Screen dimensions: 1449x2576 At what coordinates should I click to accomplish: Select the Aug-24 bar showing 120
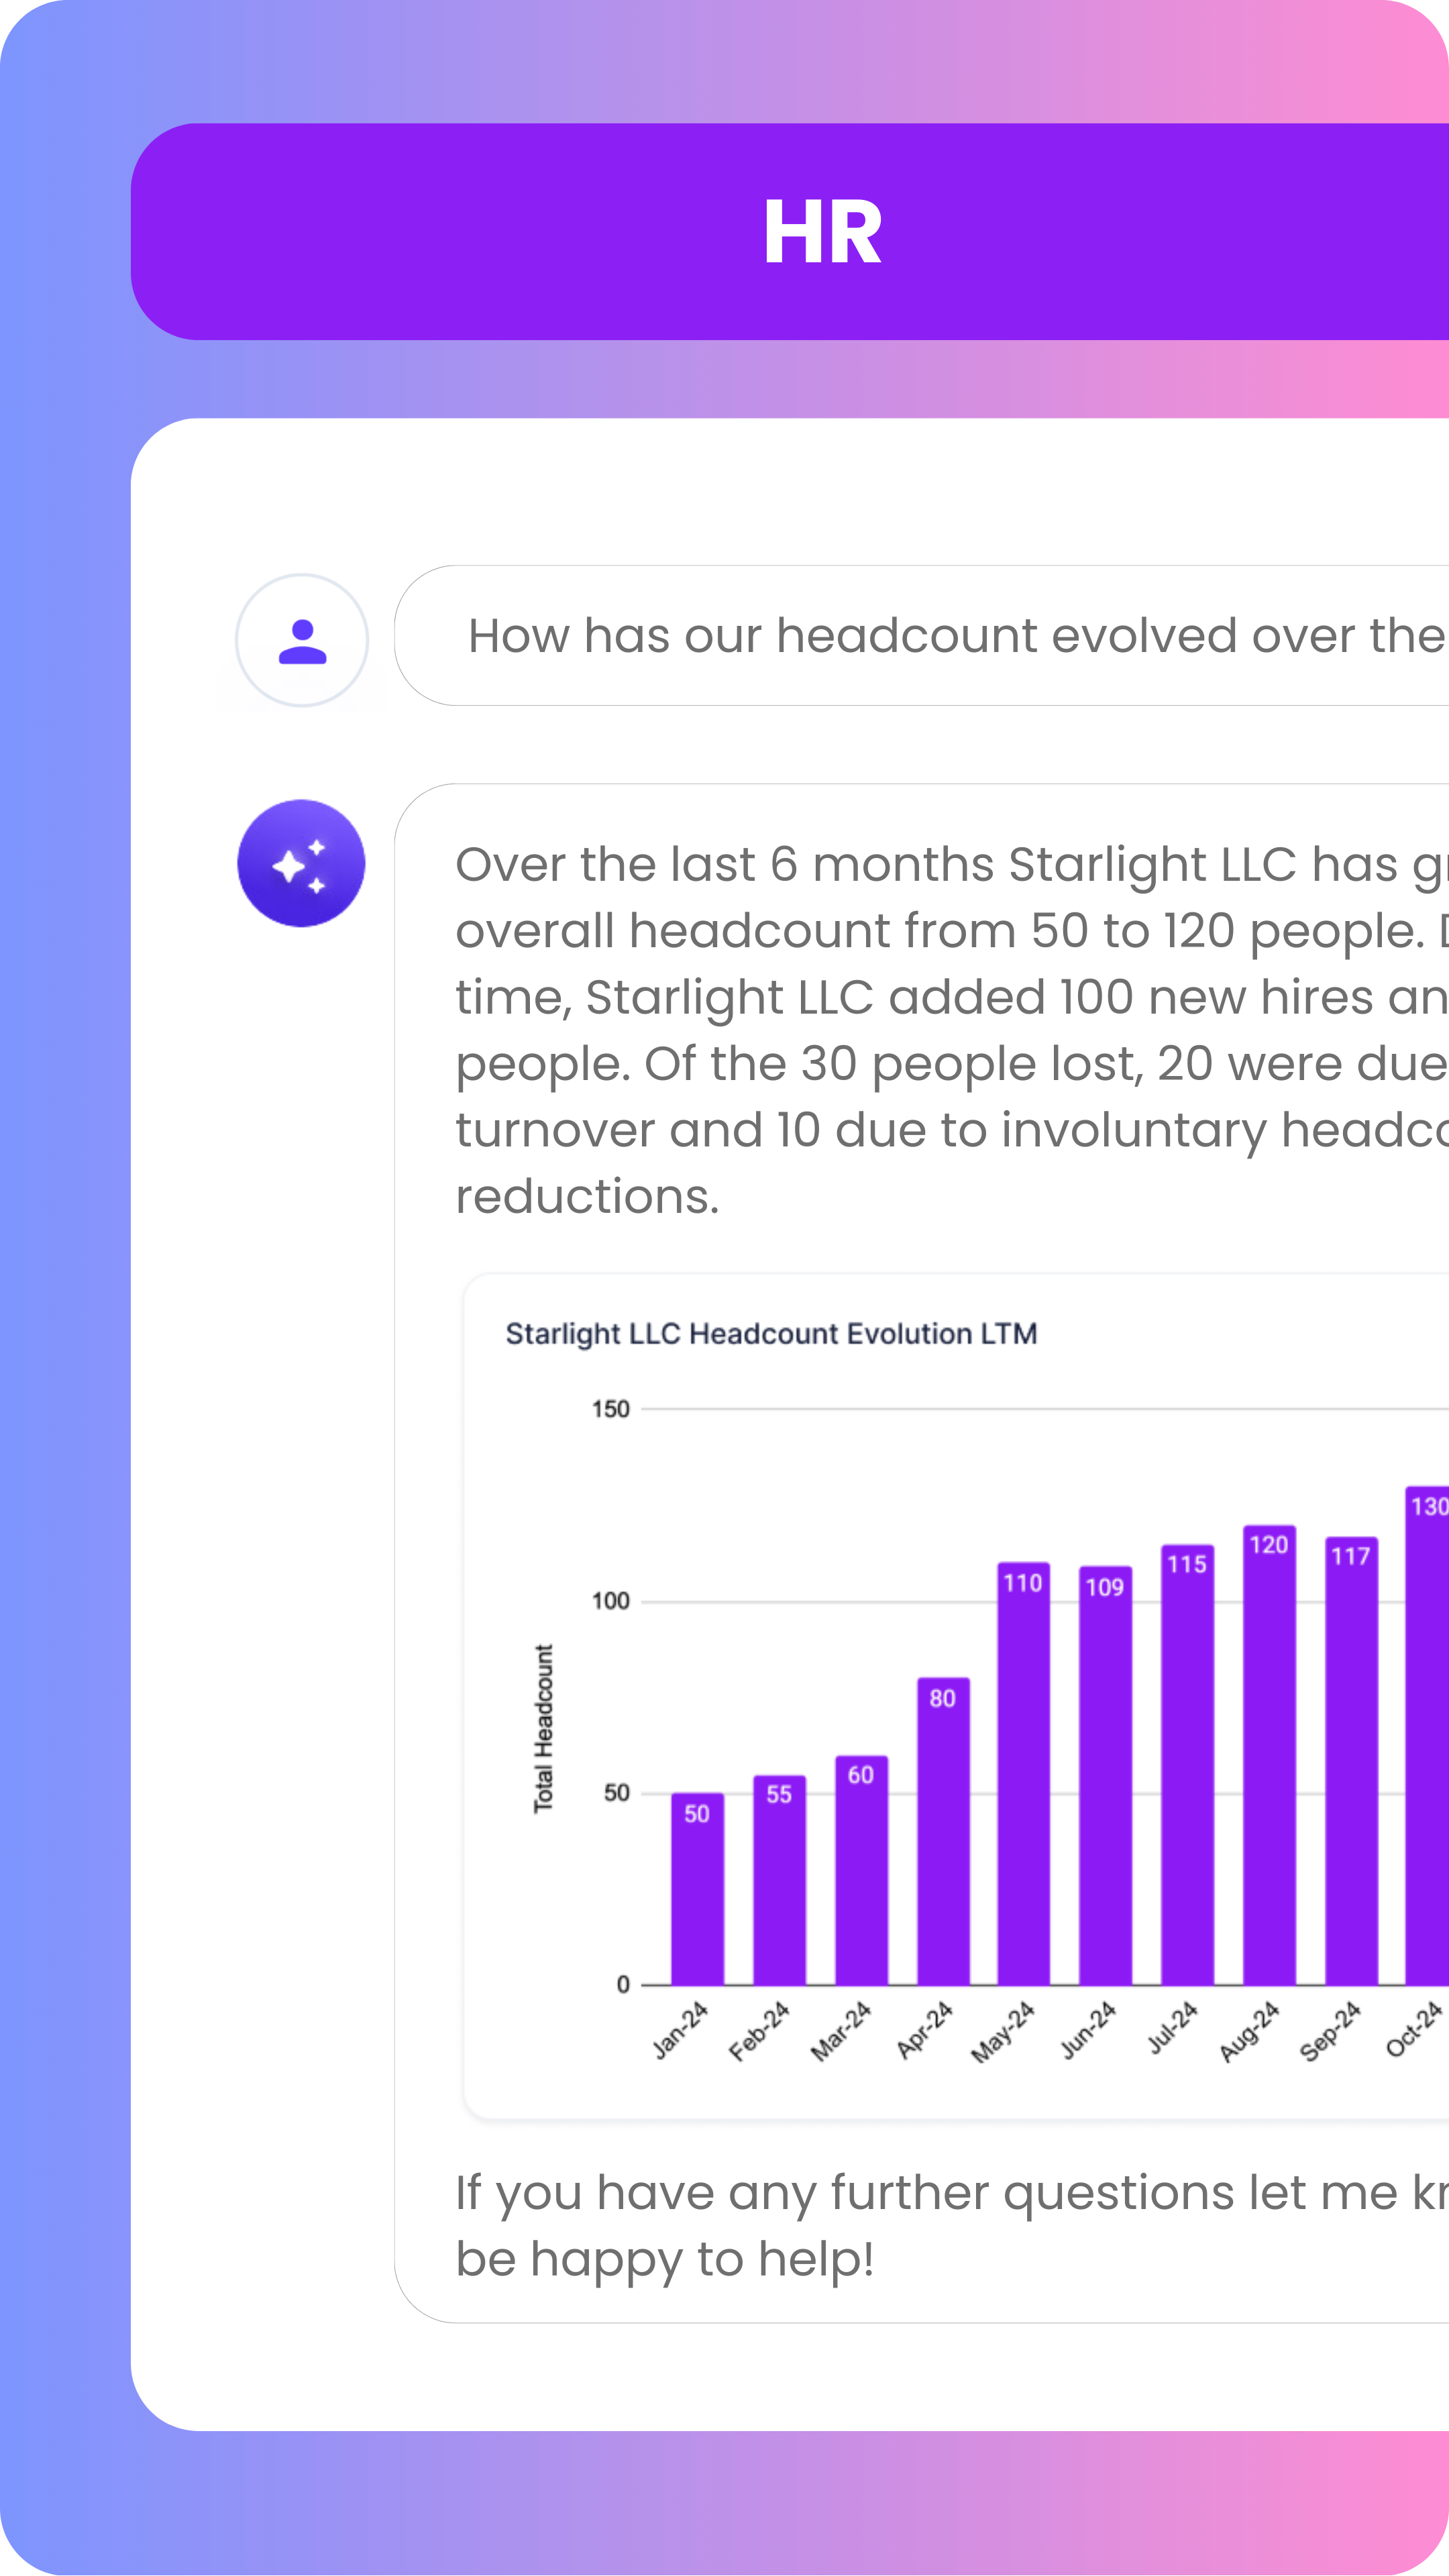[1269, 1755]
